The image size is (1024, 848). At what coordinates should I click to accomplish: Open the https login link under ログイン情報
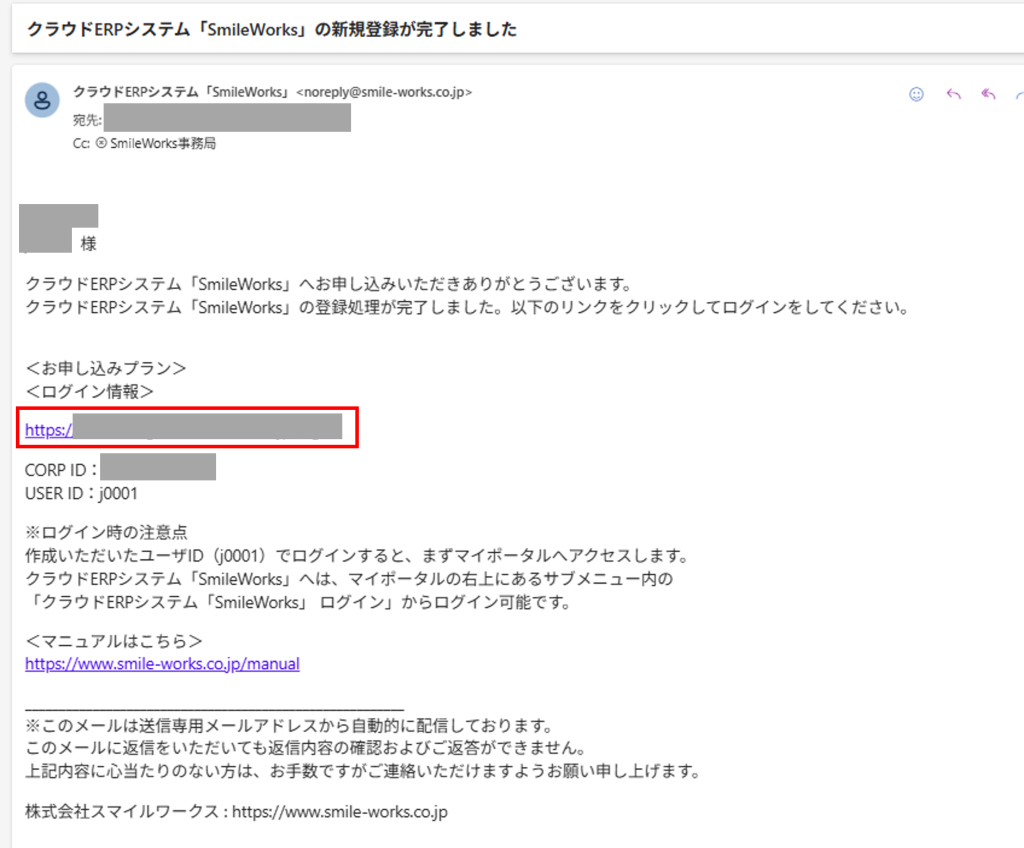[x=184, y=429]
